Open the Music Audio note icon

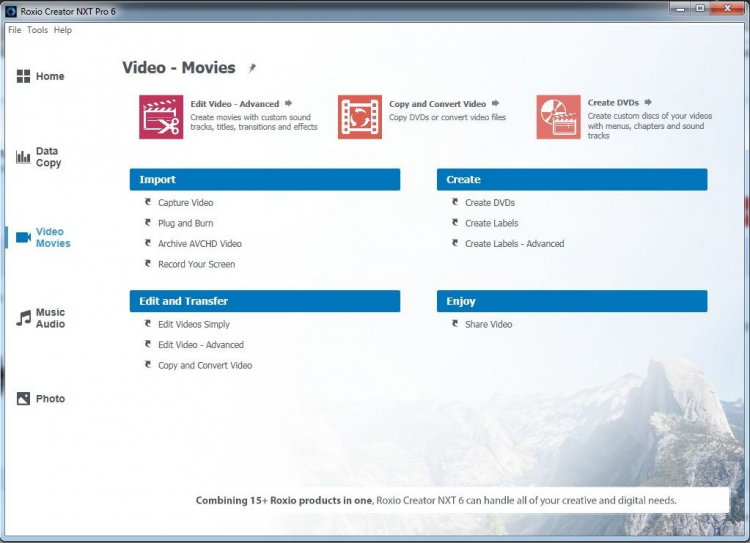(23, 318)
